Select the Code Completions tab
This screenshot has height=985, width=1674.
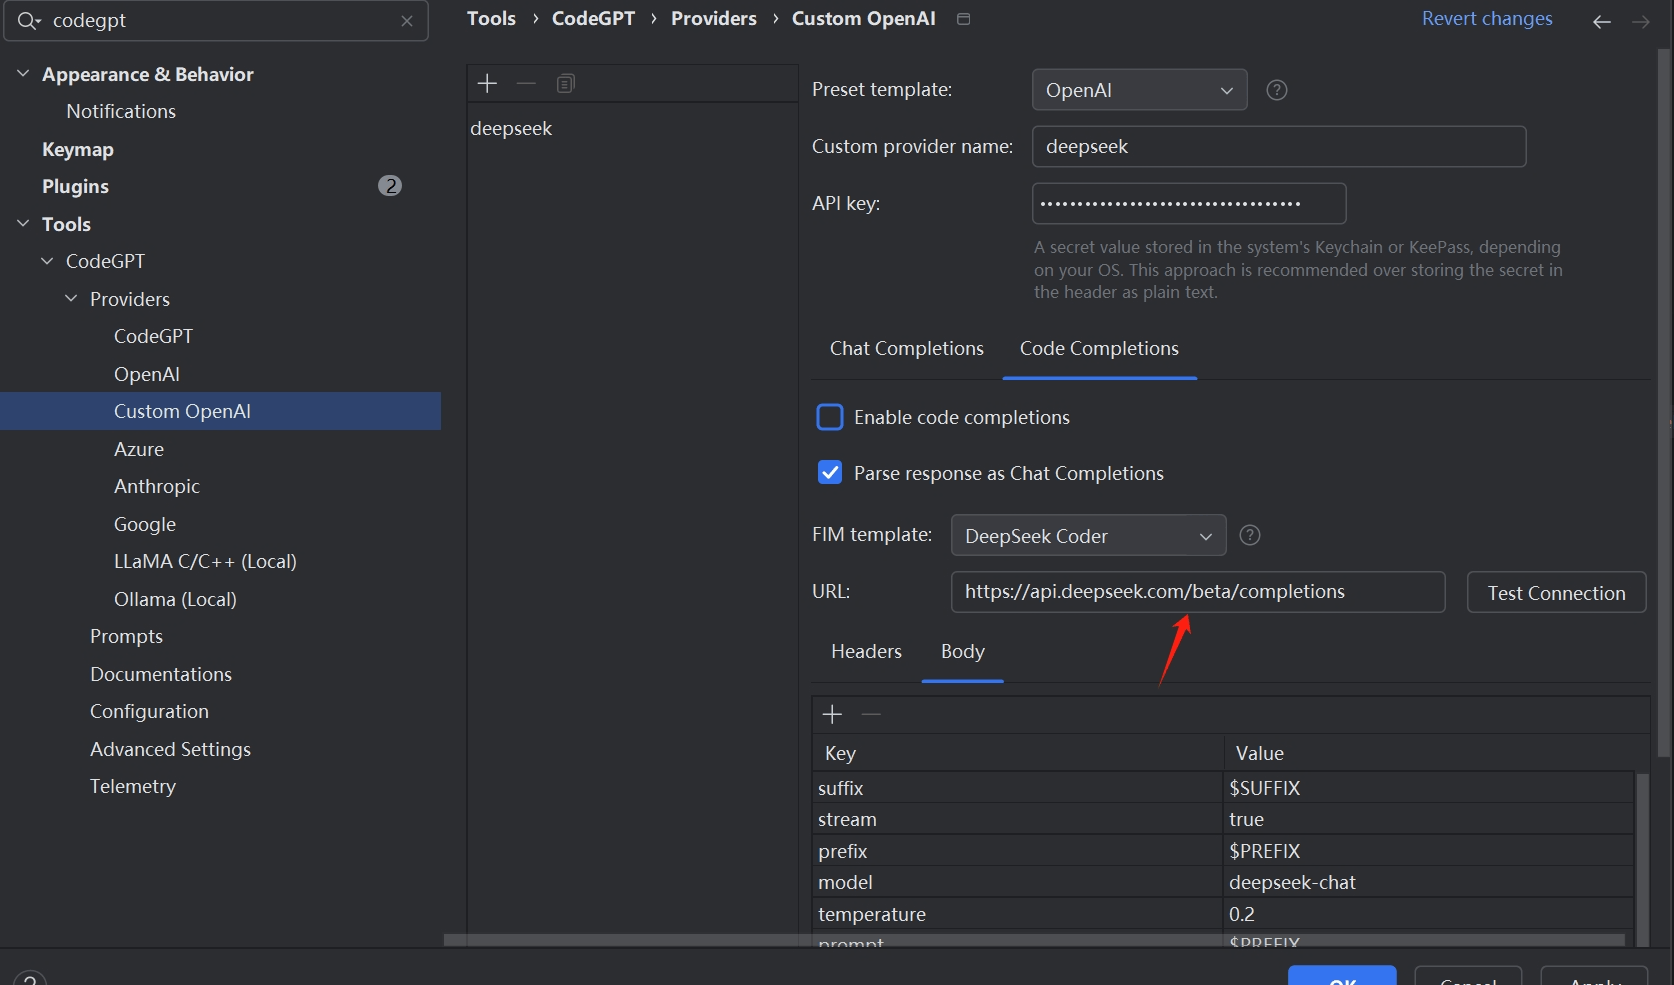[x=1099, y=348]
